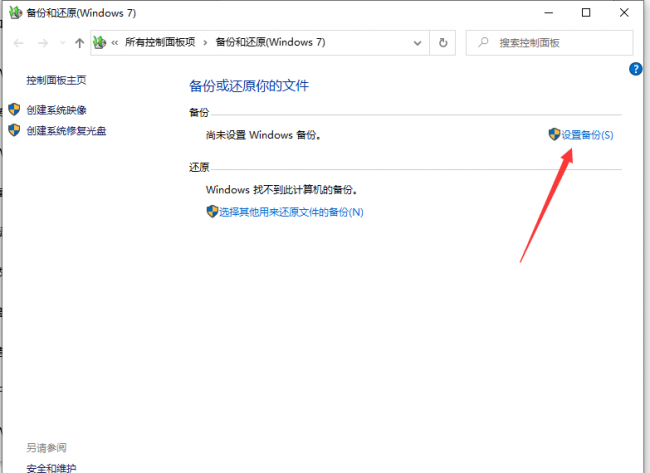Click the shield icon beside 创建系统修复光盘

[x=15, y=130]
